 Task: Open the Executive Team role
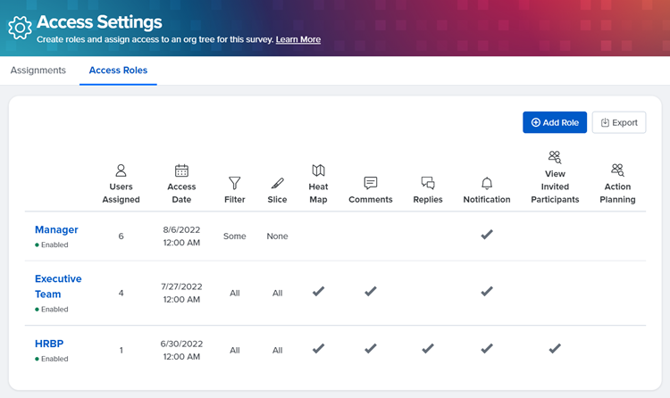pos(58,286)
